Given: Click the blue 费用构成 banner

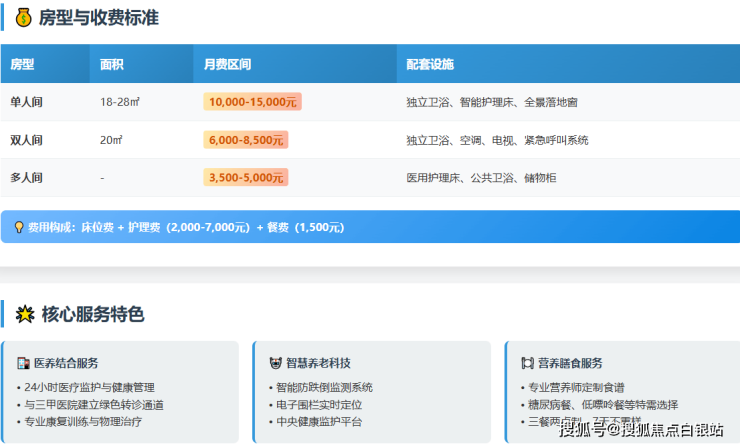Looking at the screenshot, I should (370, 227).
